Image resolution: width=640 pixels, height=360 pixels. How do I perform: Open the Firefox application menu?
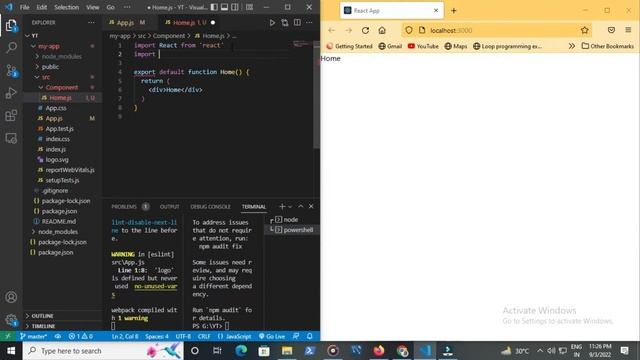click(628, 30)
